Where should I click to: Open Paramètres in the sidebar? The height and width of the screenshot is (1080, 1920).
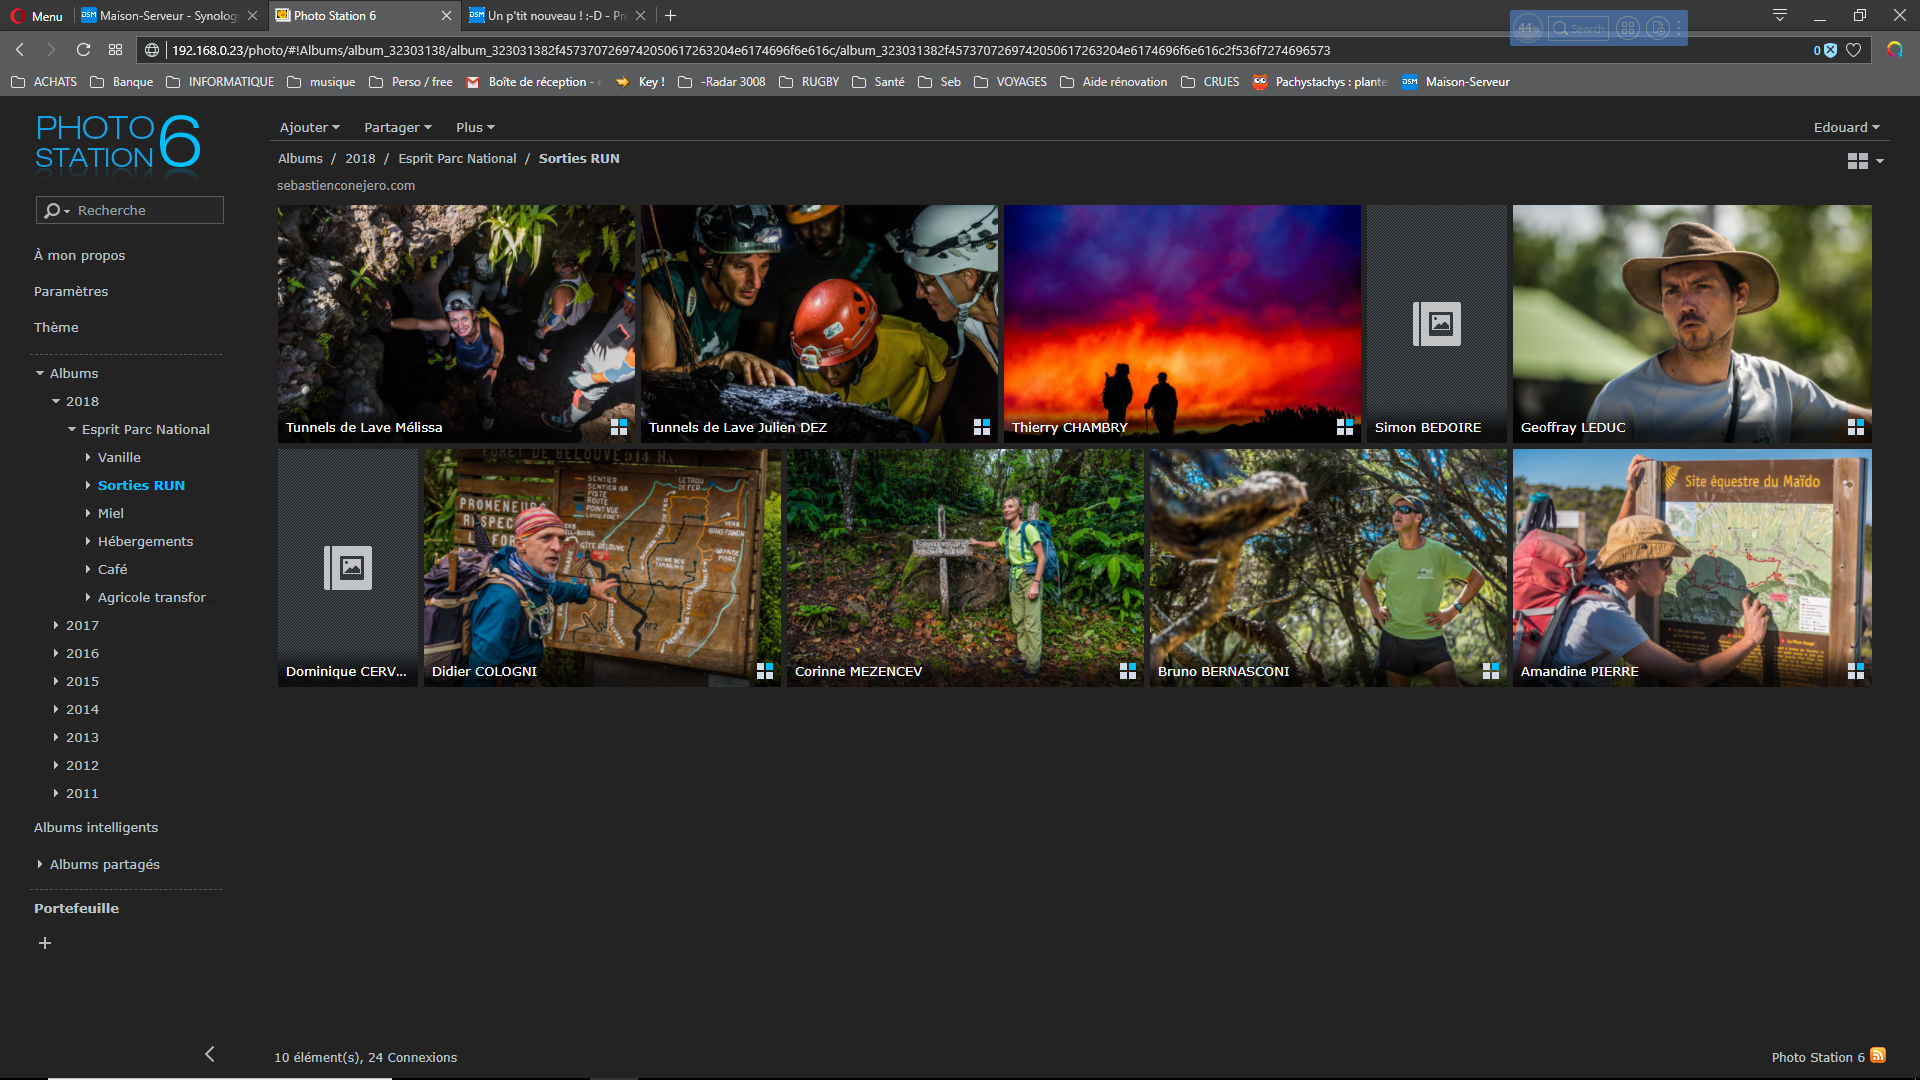(x=71, y=291)
